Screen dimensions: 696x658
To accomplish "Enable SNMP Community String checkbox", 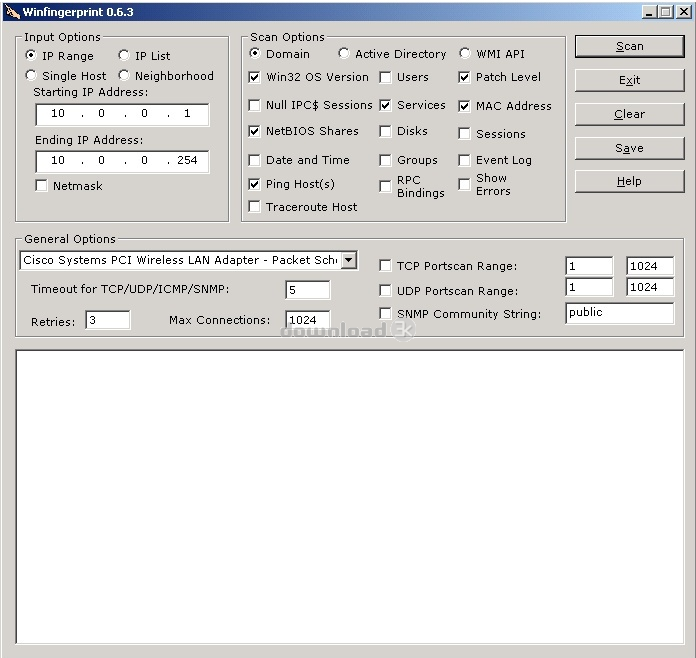I will [x=385, y=313].
